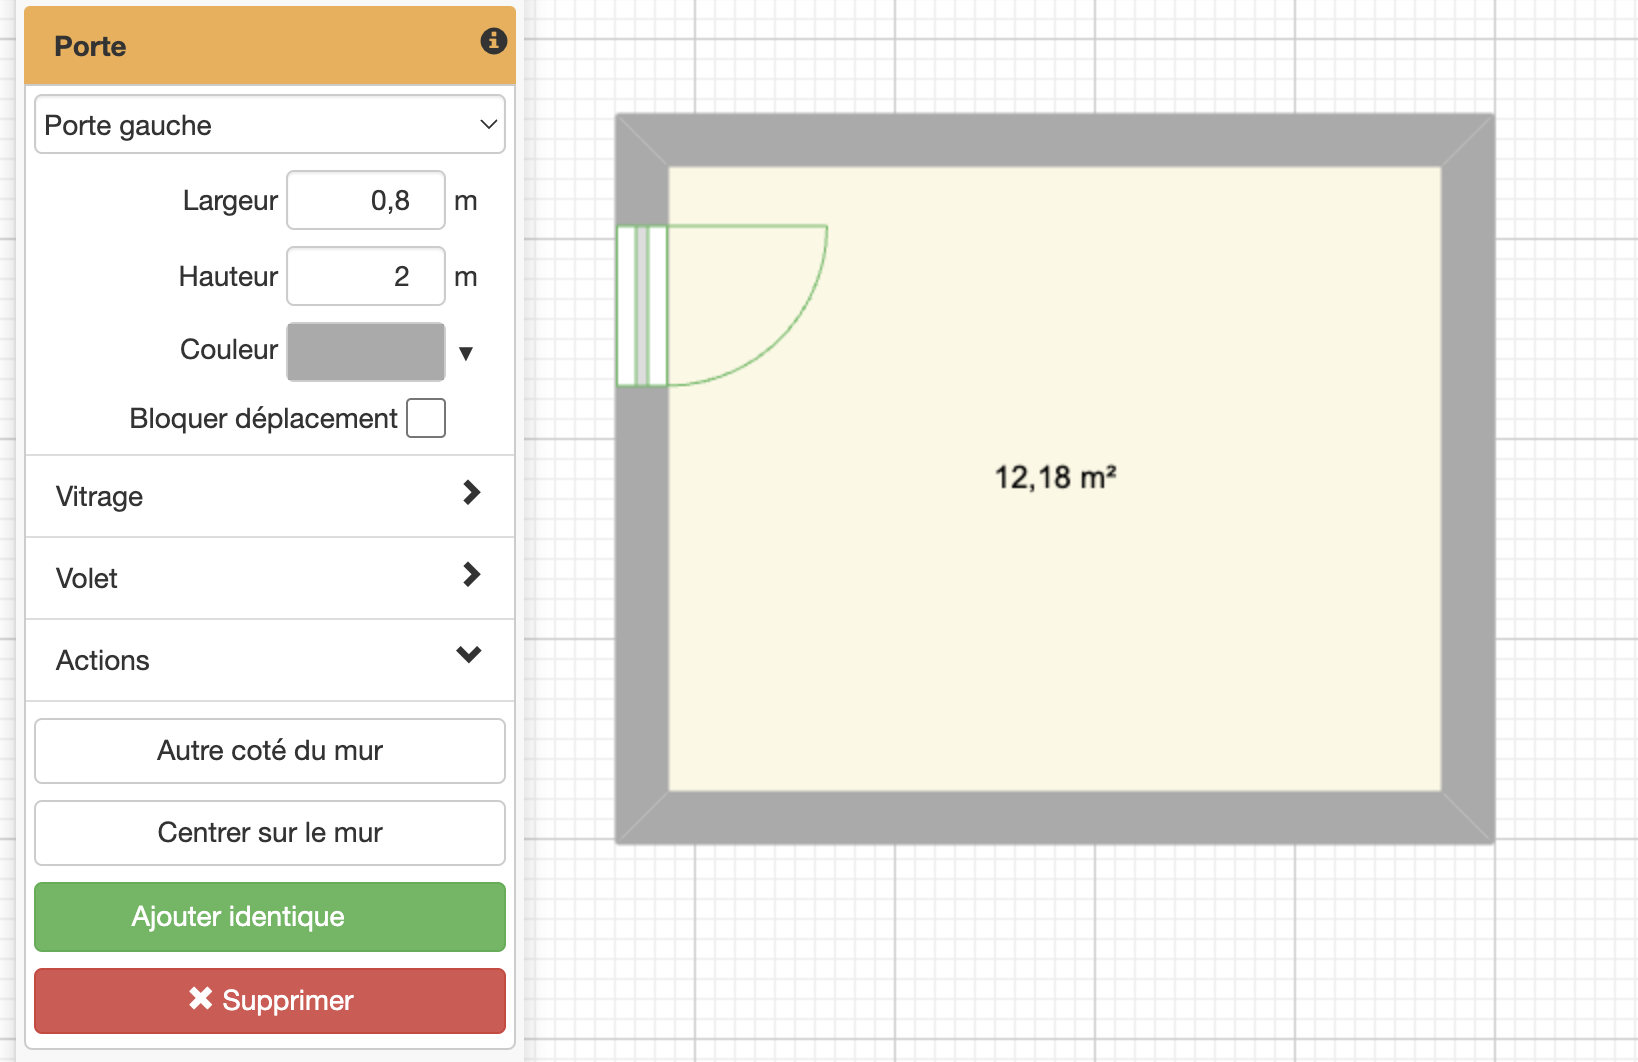Expand the Volet section

pos(270,578)
